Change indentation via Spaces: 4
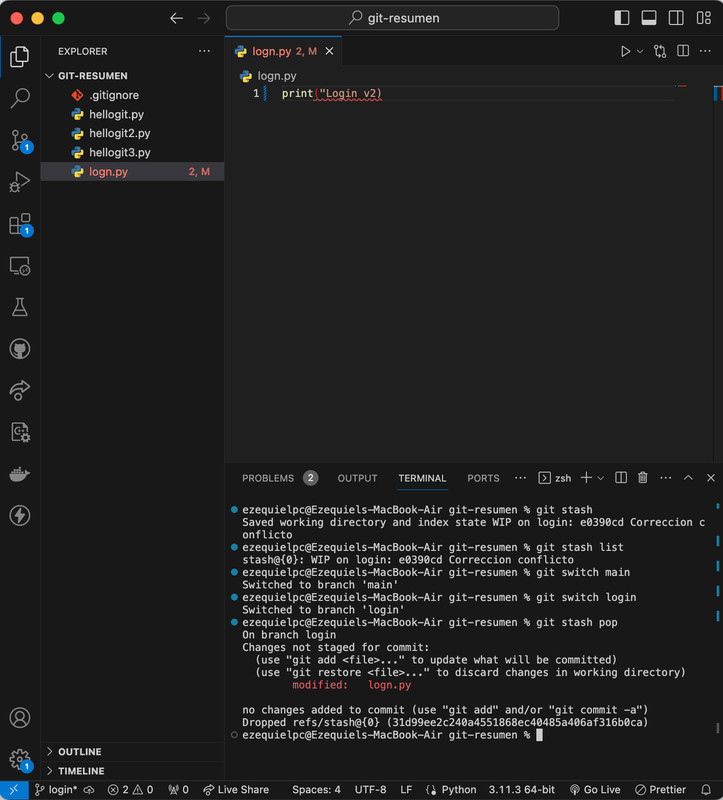 316,790
